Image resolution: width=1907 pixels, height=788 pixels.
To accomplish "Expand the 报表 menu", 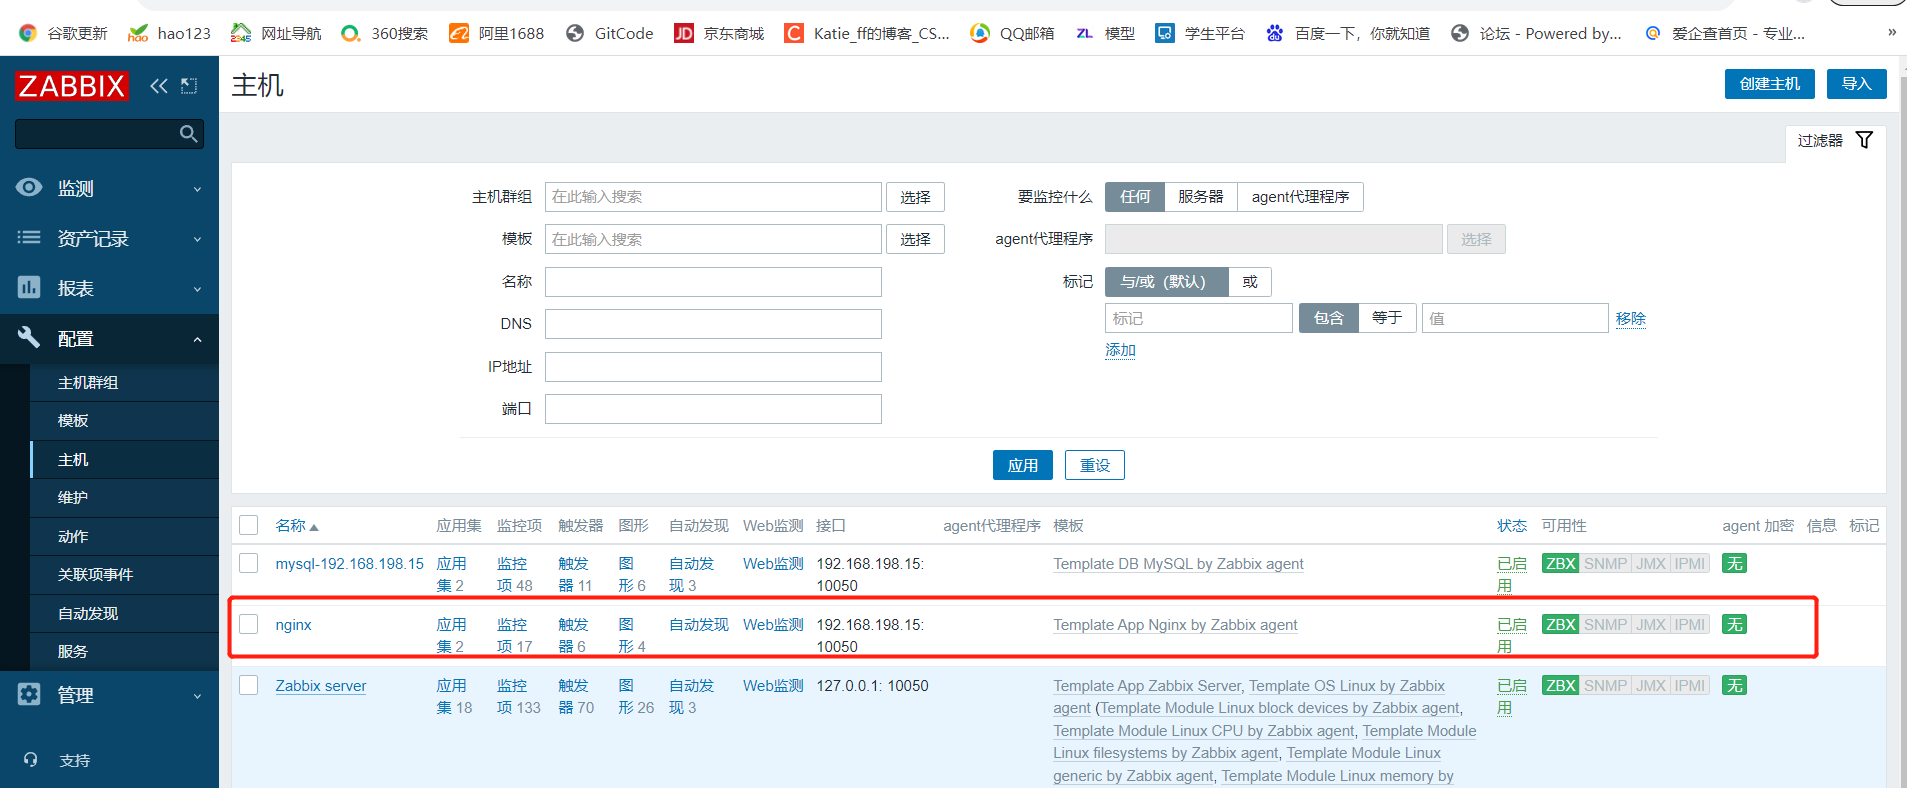I will point(197,288).
